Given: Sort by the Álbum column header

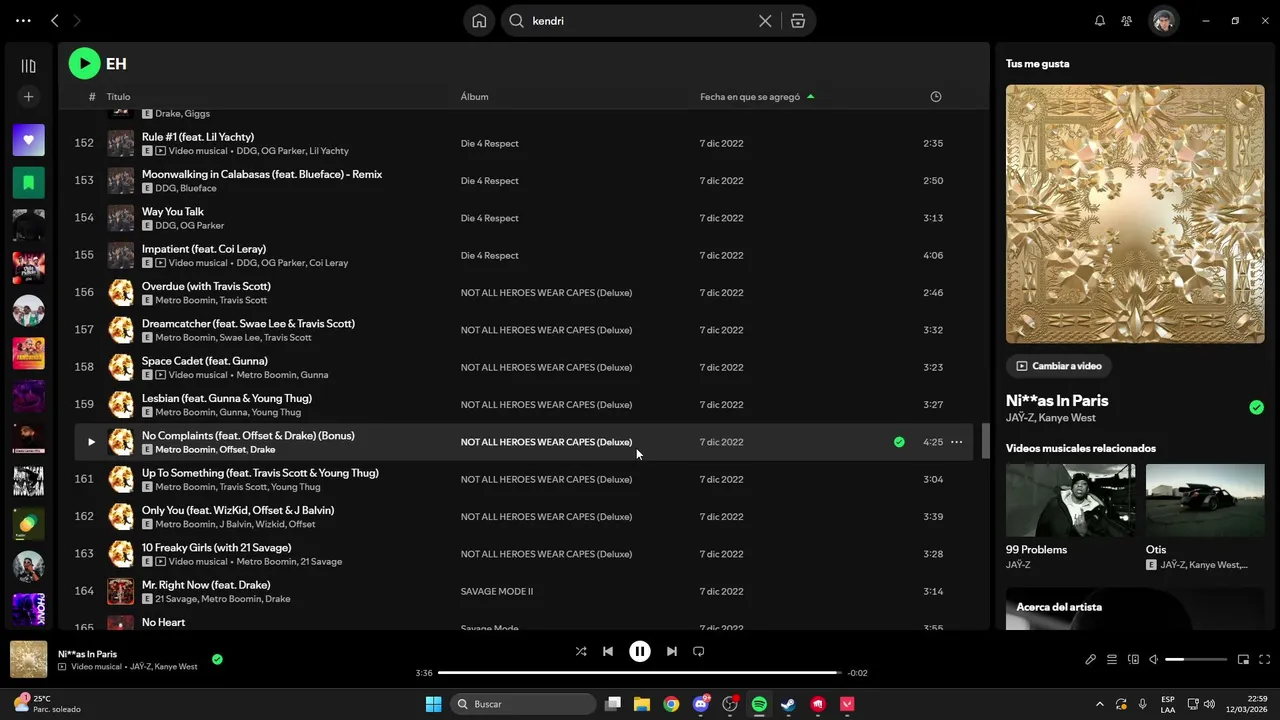Looking at the screenshot, I should 474,97.
